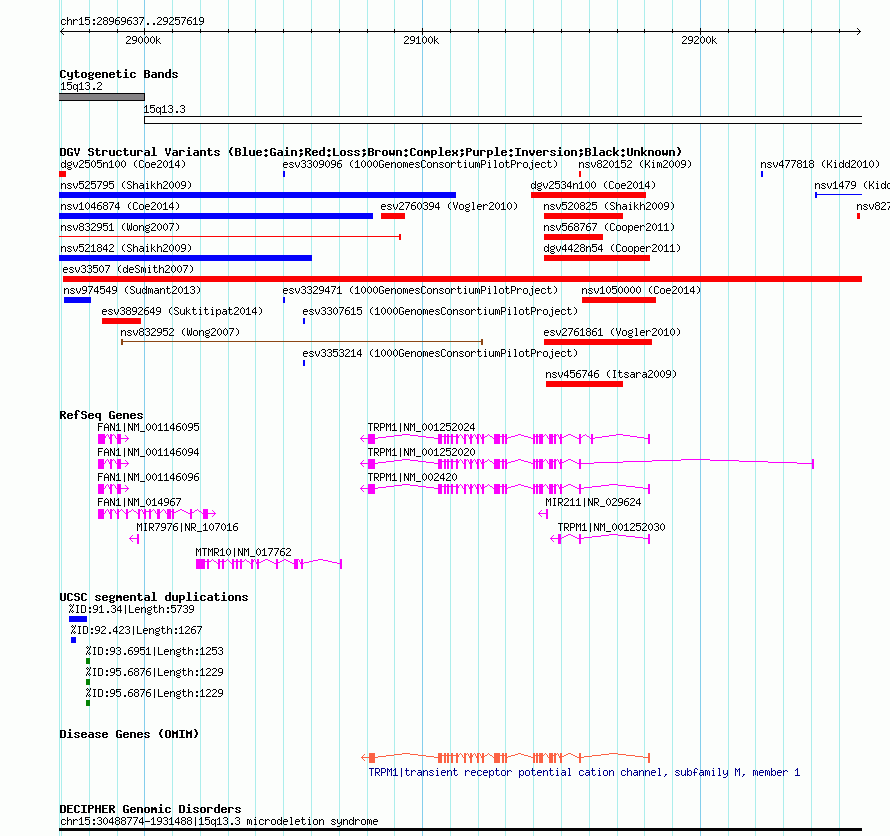Click the nsv820152 (Kim2009) label
The width and height of the screenshot is (890, 836).
(x=635, y=164)
